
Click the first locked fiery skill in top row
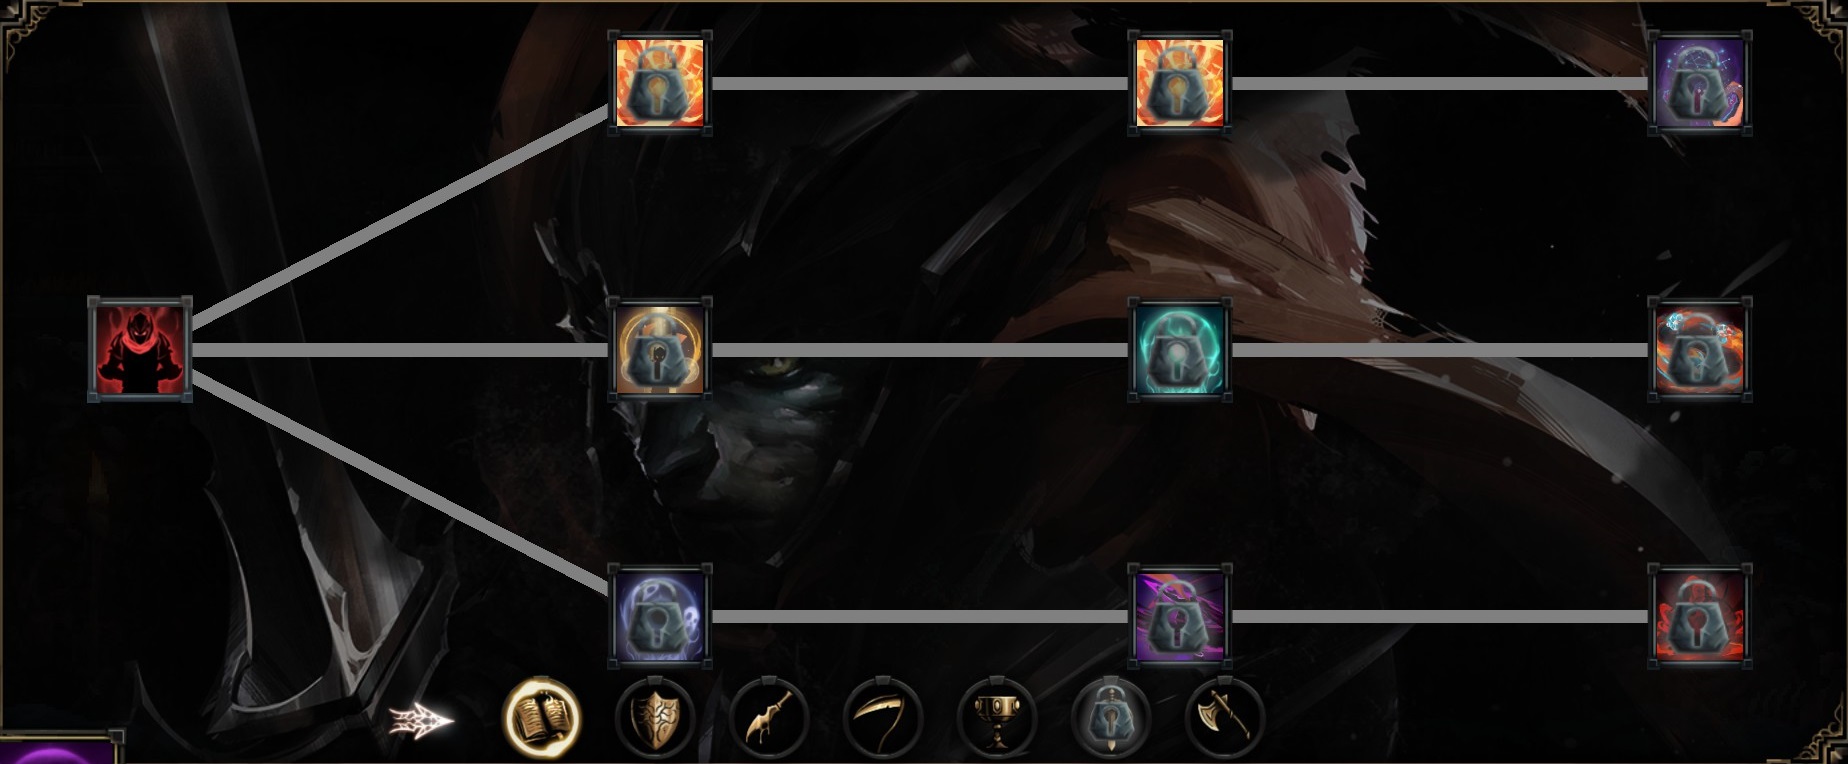(x=660, y=83)
